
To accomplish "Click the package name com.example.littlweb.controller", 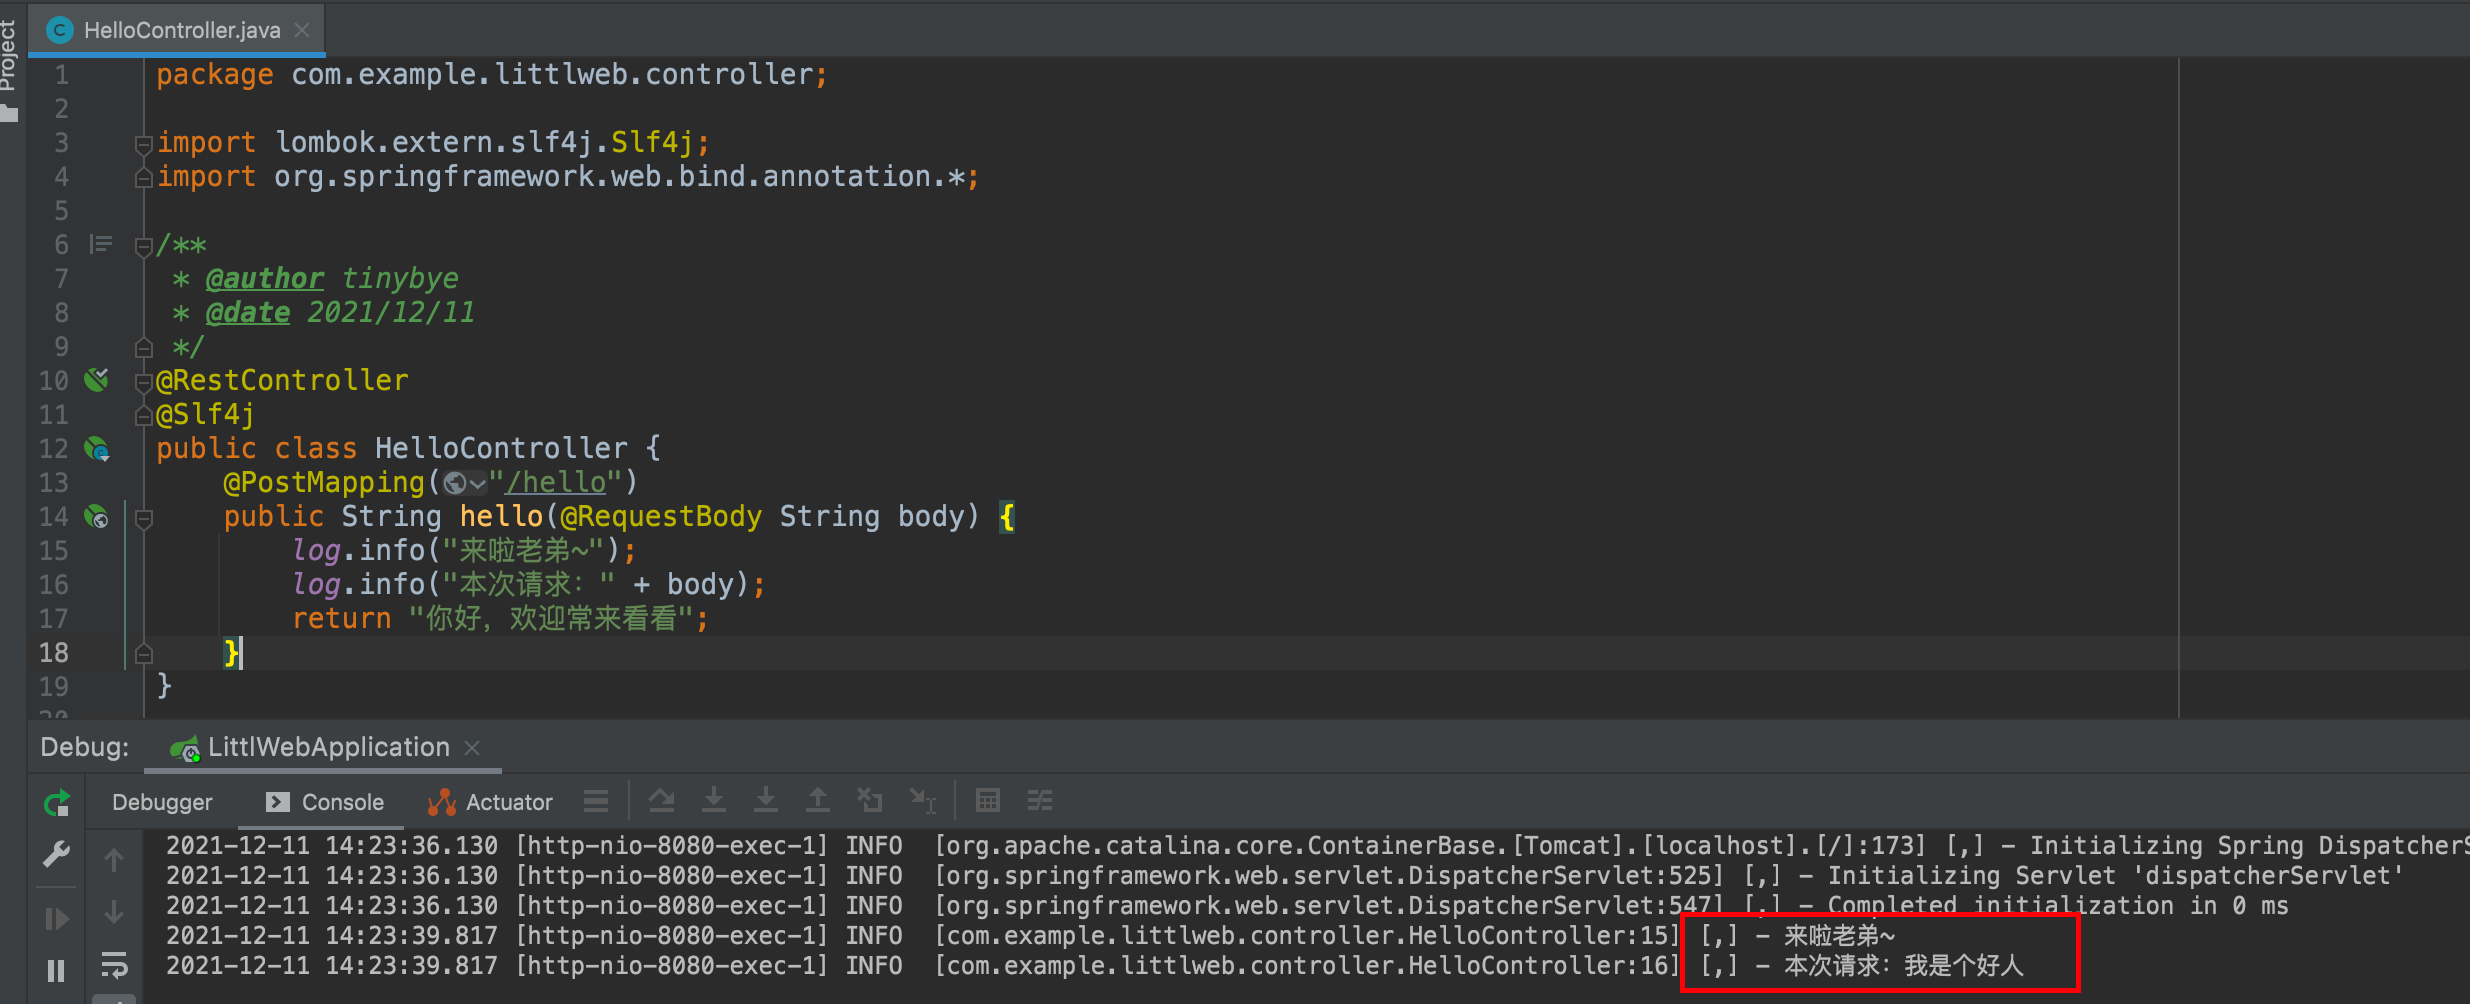I will point(552,74).
